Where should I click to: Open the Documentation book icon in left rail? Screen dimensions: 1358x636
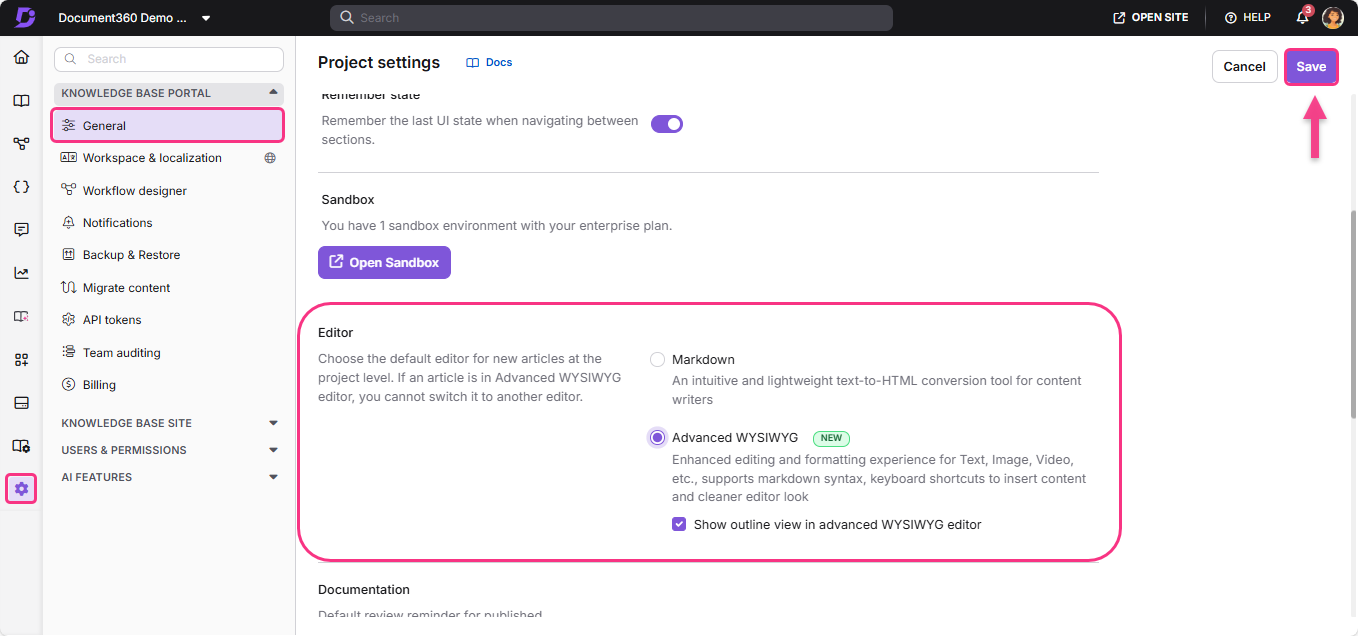coord(21,101)
